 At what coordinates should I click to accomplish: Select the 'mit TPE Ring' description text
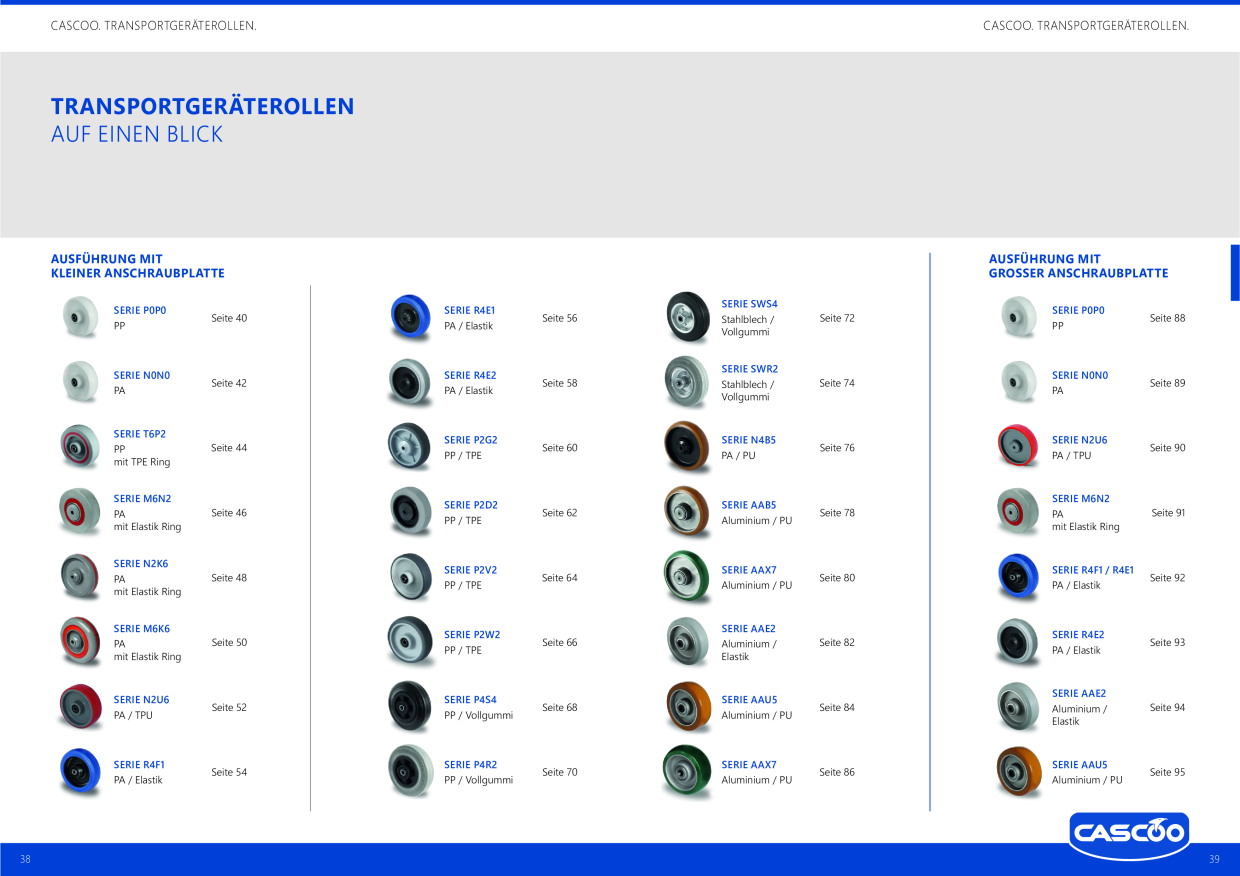click(142, 462)
